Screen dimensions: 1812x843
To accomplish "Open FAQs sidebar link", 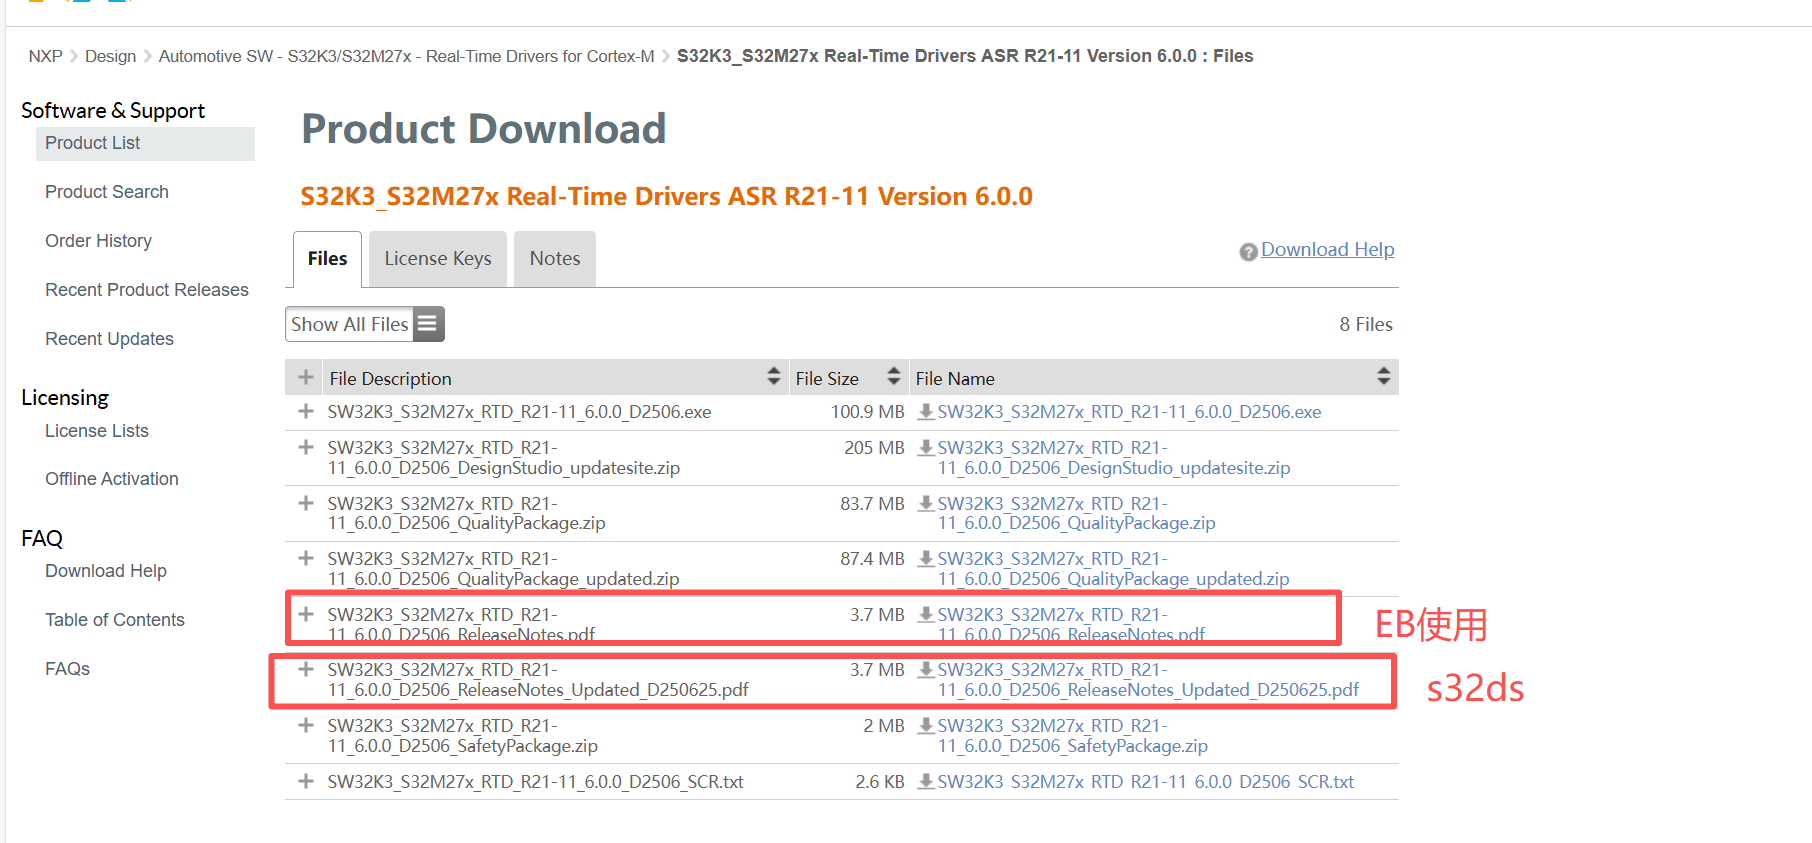I will pyautogui.click(x=67, y=669).
